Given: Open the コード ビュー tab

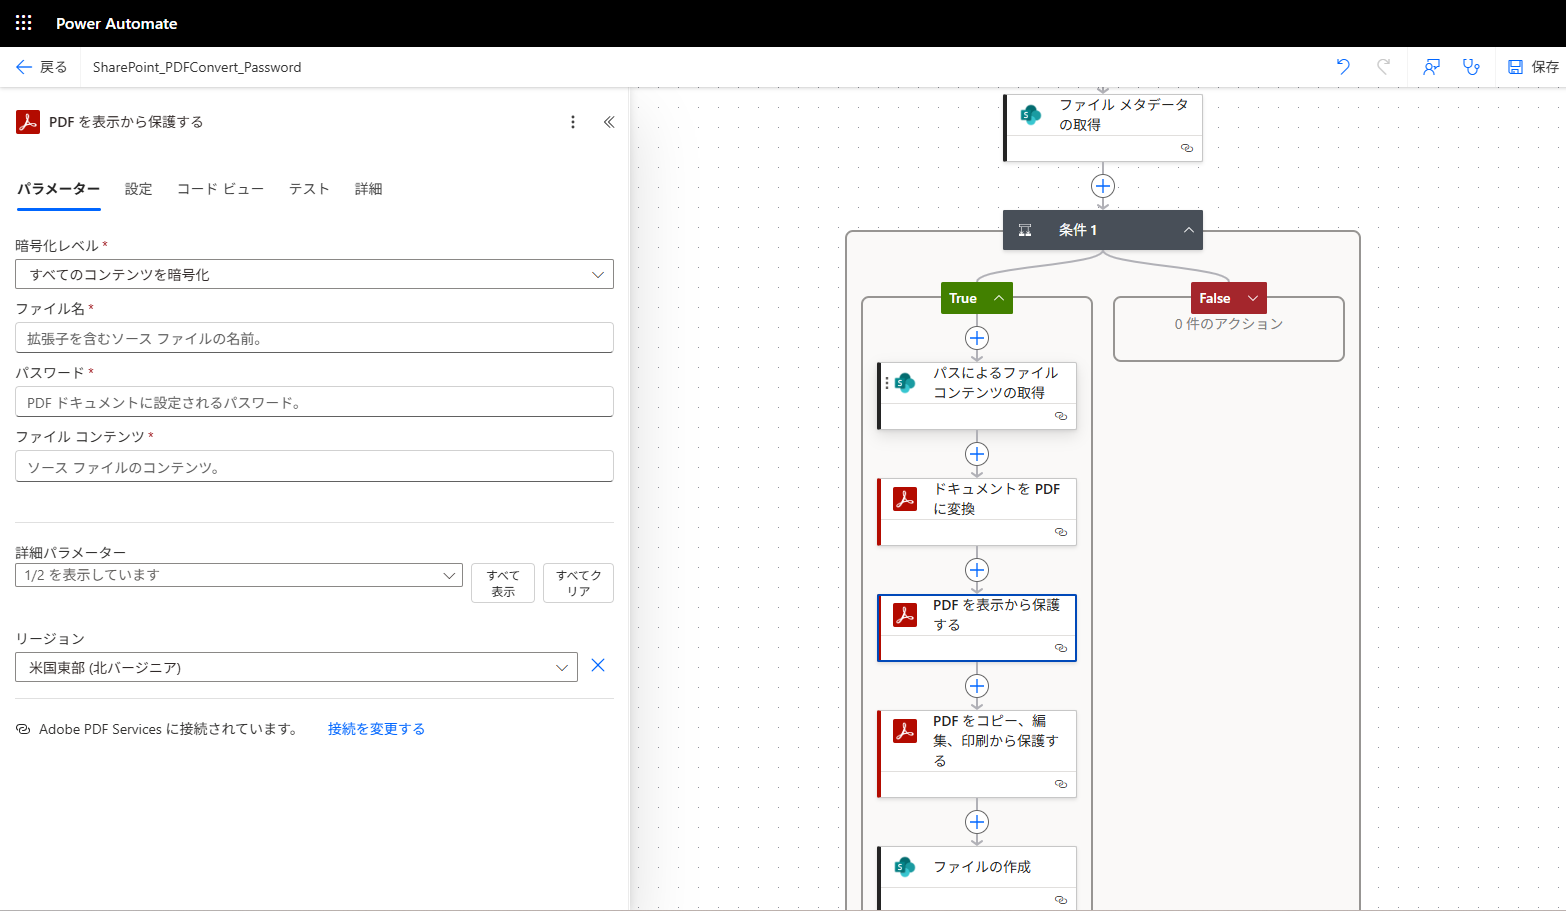Looking at the screenshot, I should tap(220, 189).
